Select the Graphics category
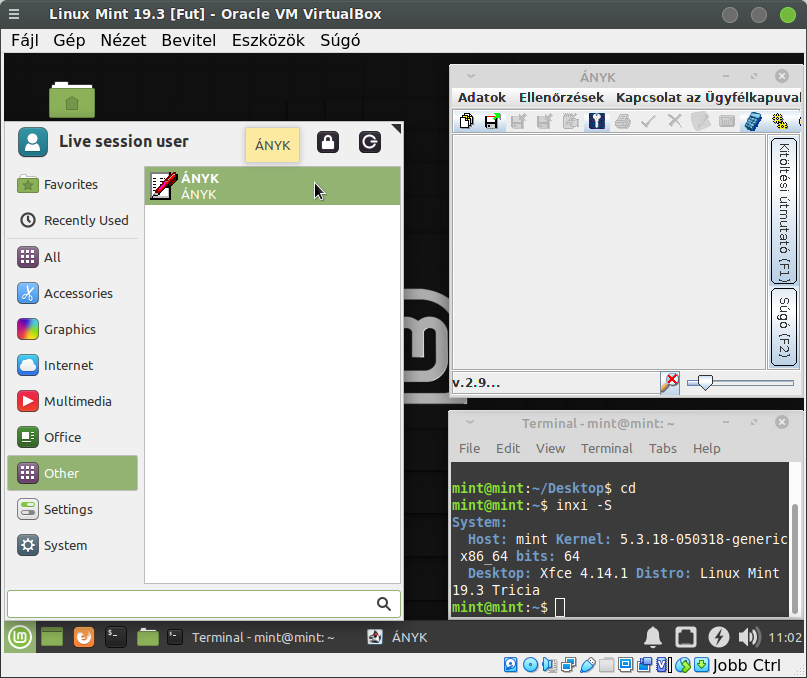The height and width of the screenshot is (678, 807). 73,329
